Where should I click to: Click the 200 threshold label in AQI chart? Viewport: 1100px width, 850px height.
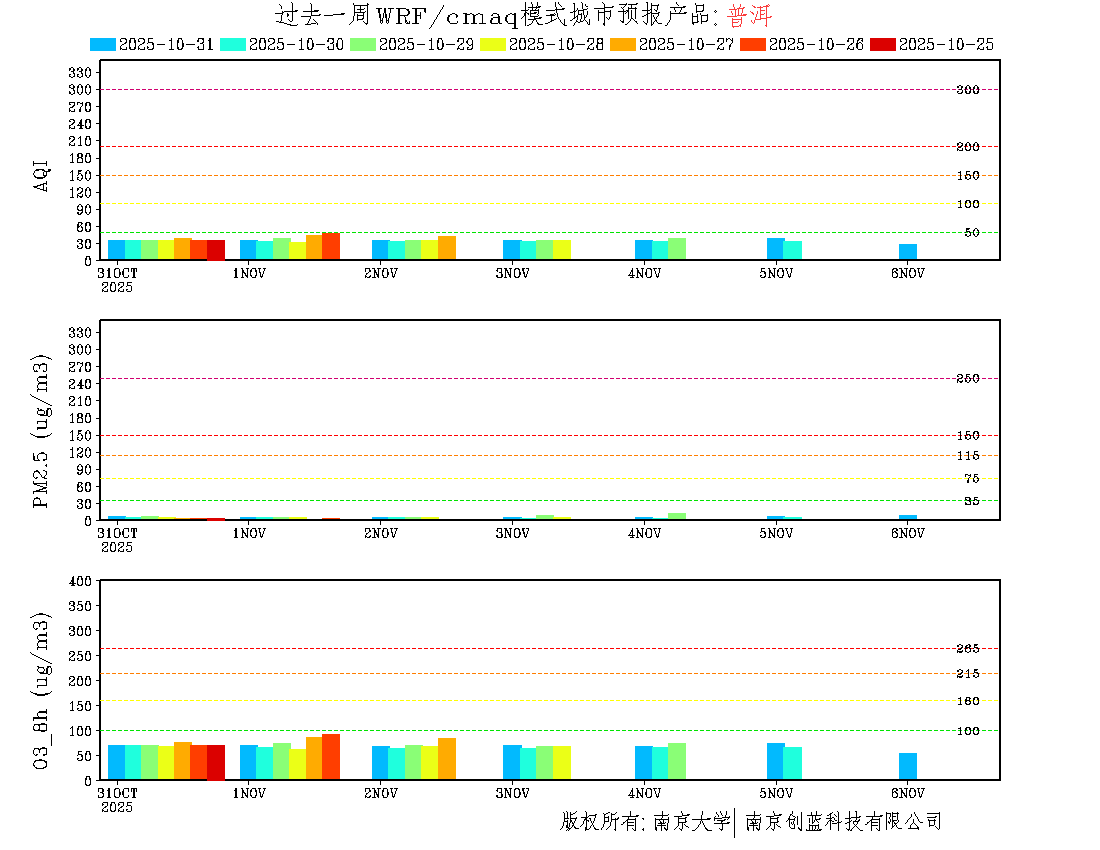(x=967, y=147)
